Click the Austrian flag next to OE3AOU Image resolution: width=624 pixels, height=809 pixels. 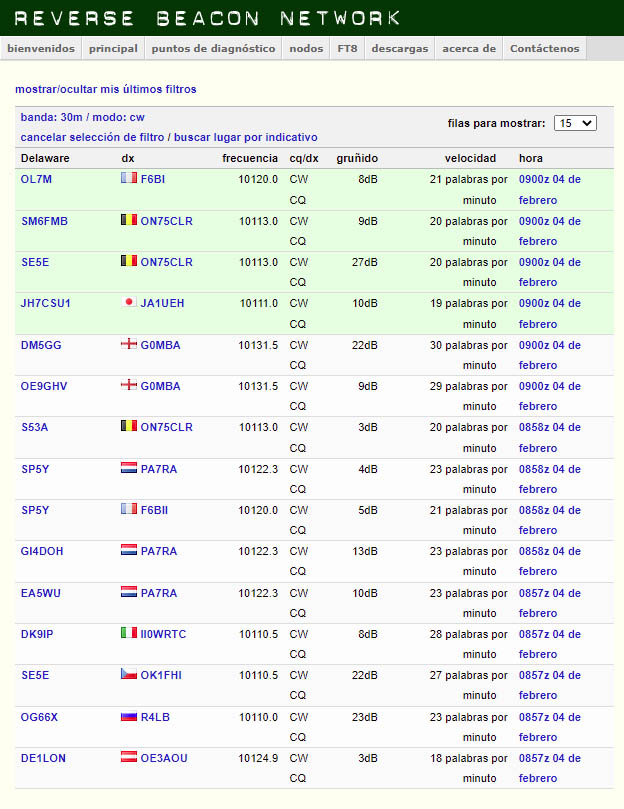point(128,758)
